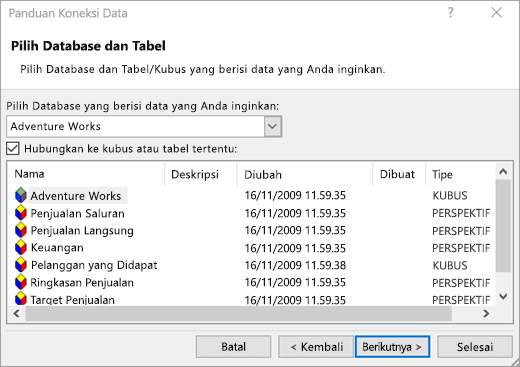520x367 pixels.
Task: Click PERSPEKTIF type of Keuangan row
Action: (x=461, y=248)
